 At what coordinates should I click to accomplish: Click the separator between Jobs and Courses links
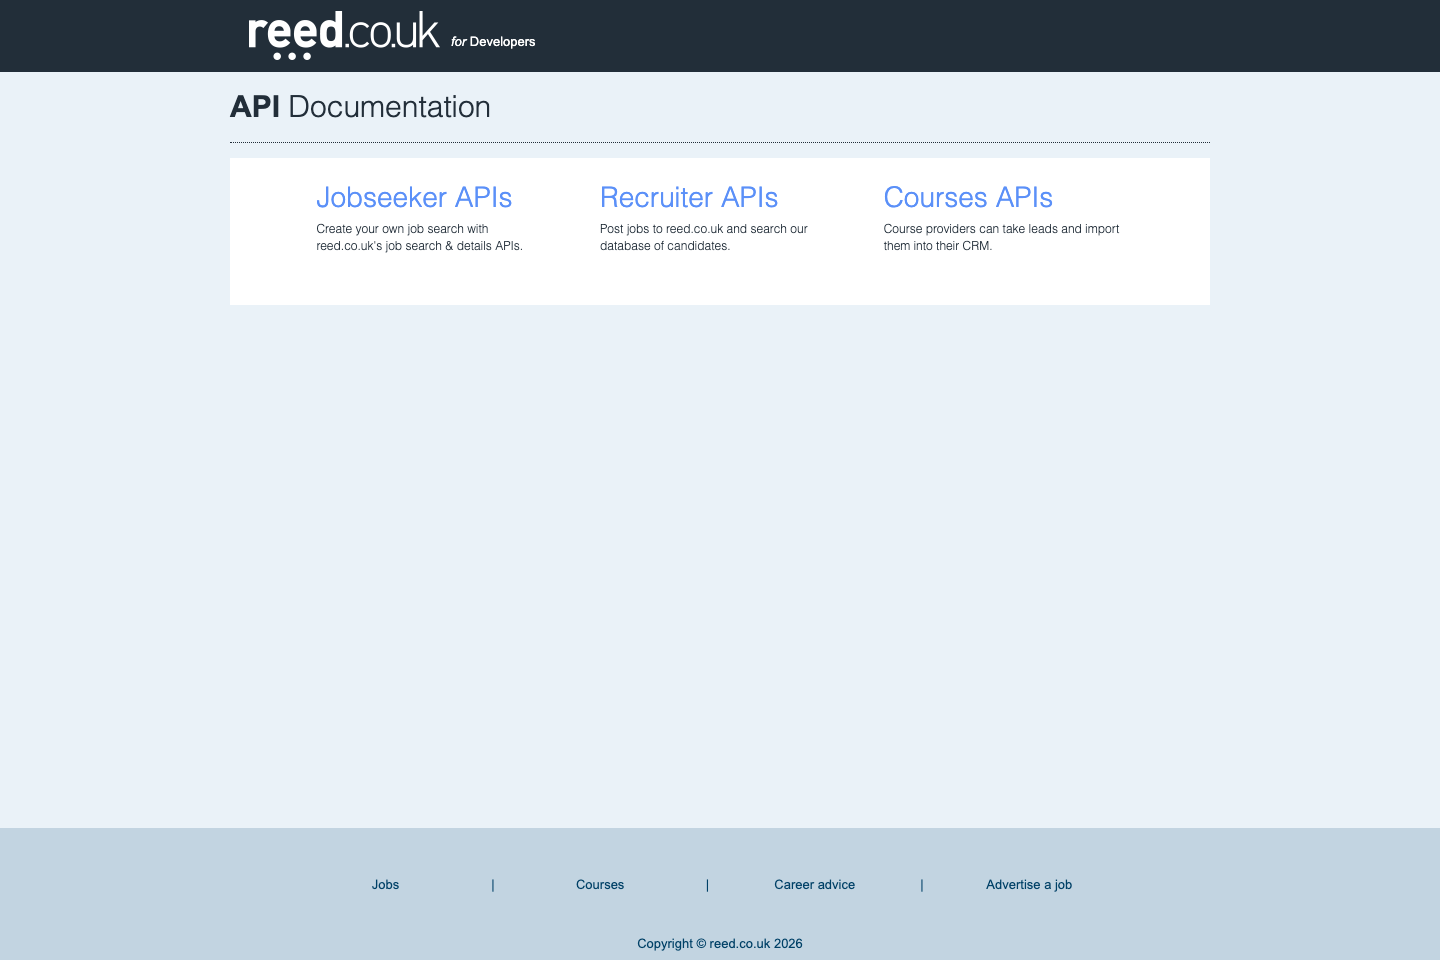pyautogui.click(x=492, y=885)
